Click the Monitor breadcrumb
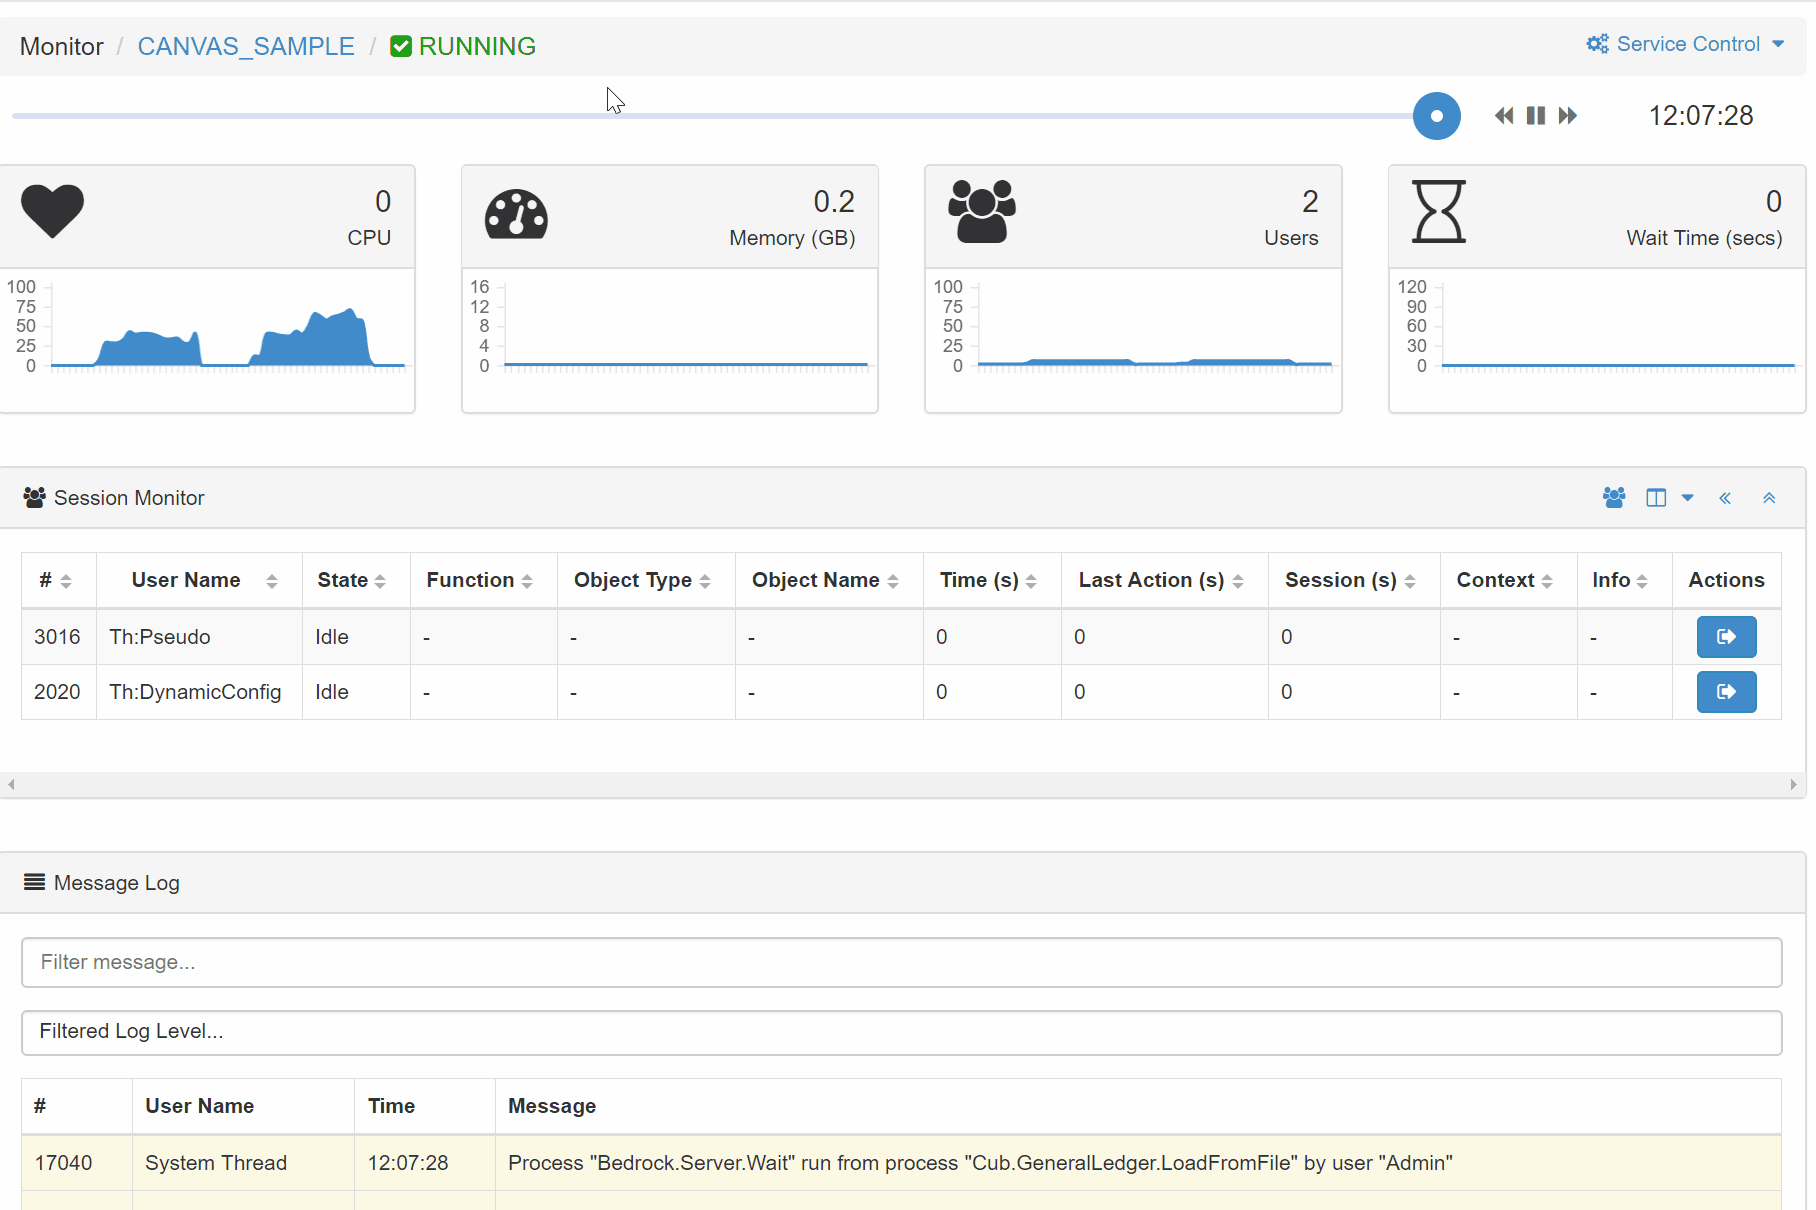Screen dimensions: 1816x1210 [x=61, y=47]
